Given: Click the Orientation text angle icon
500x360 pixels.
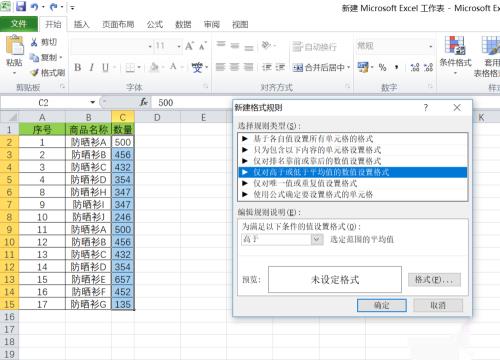Looking at the screenshot, I should point(266,45).
